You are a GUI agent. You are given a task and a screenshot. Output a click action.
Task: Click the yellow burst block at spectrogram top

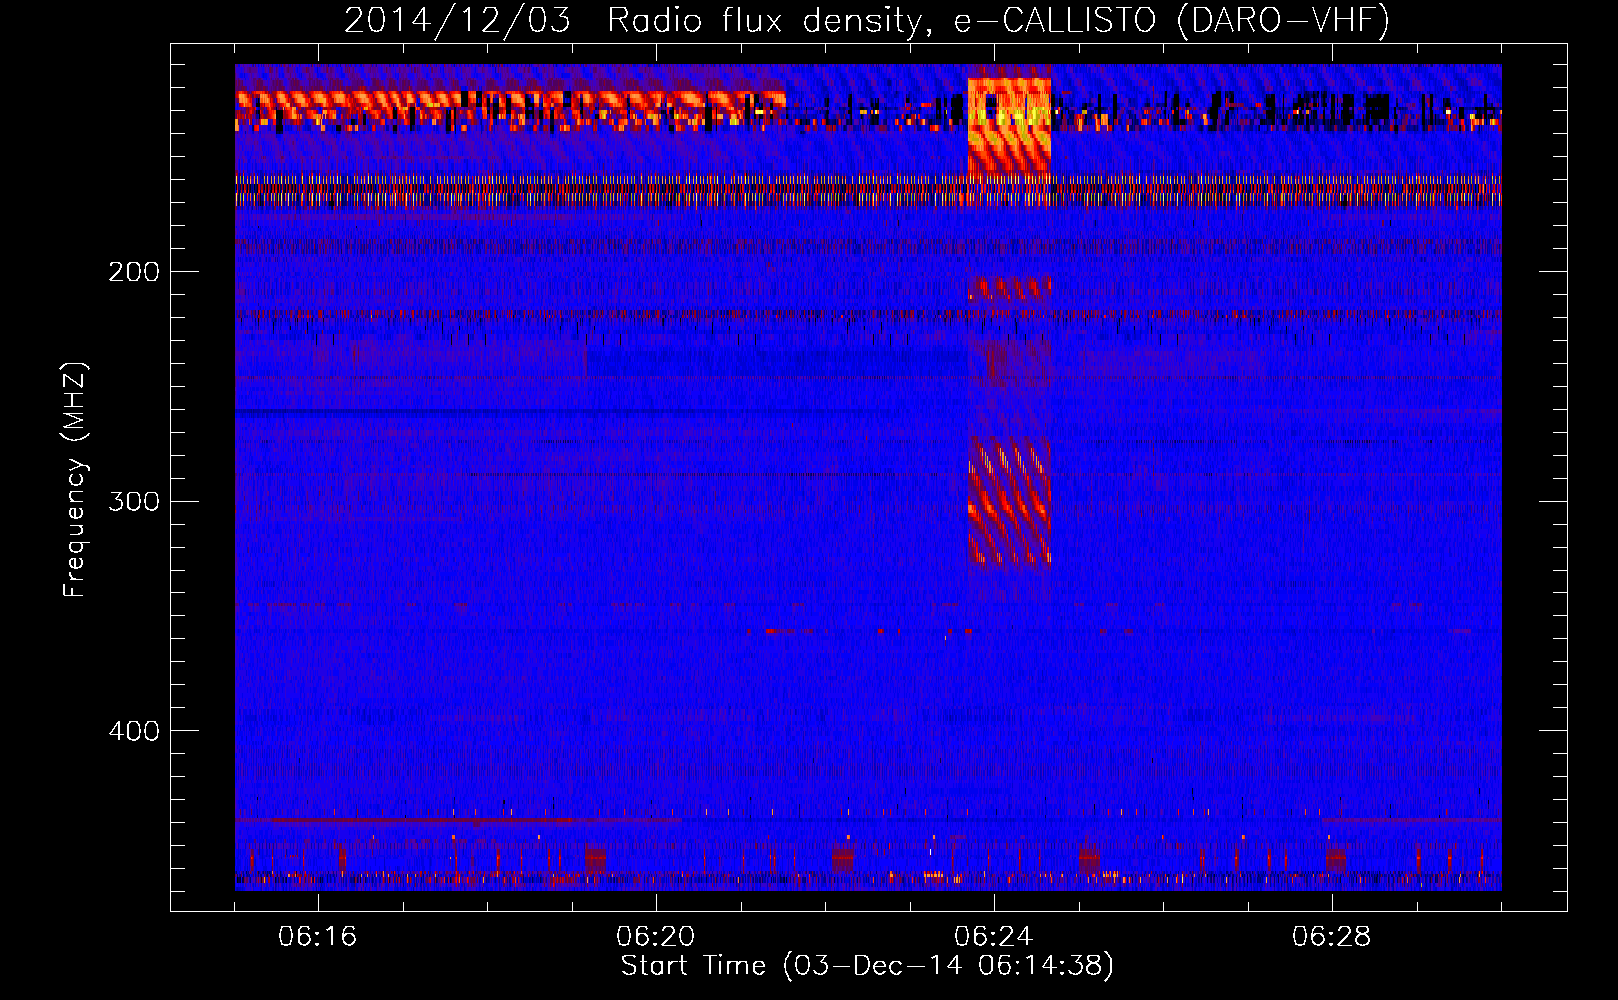point(1009,125)
